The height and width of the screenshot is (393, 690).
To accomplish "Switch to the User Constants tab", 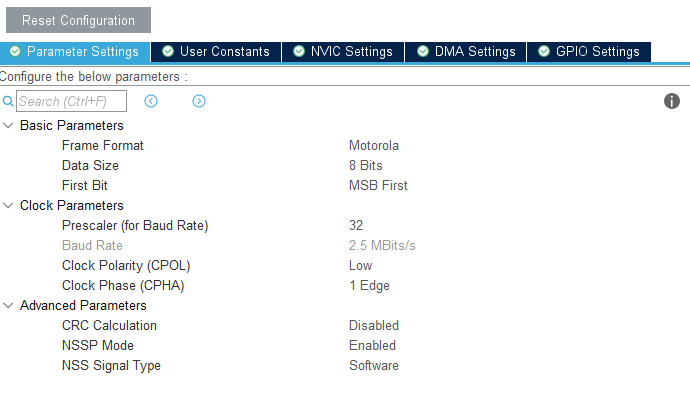I will point(216,52).
